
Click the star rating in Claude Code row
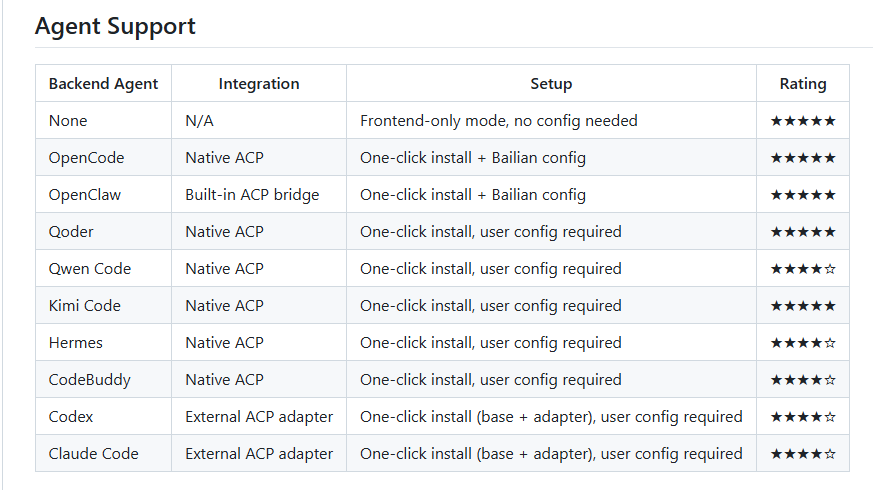[x=803, y=454]
